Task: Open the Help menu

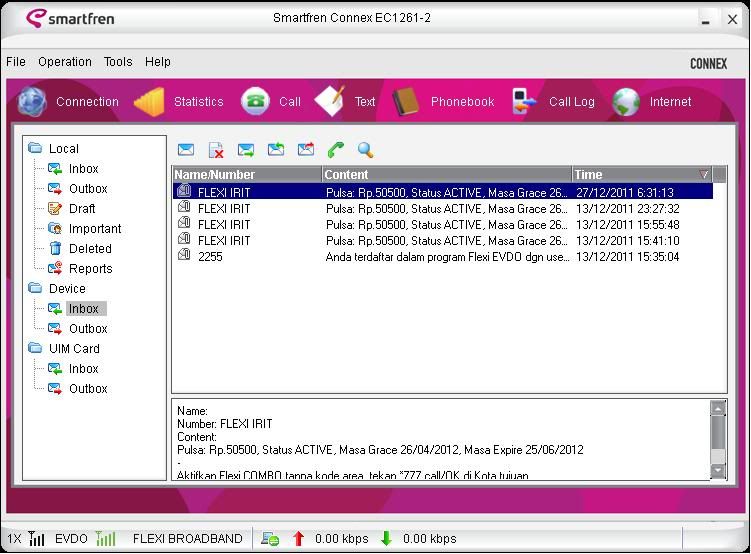Action: (x=158, y=62)
